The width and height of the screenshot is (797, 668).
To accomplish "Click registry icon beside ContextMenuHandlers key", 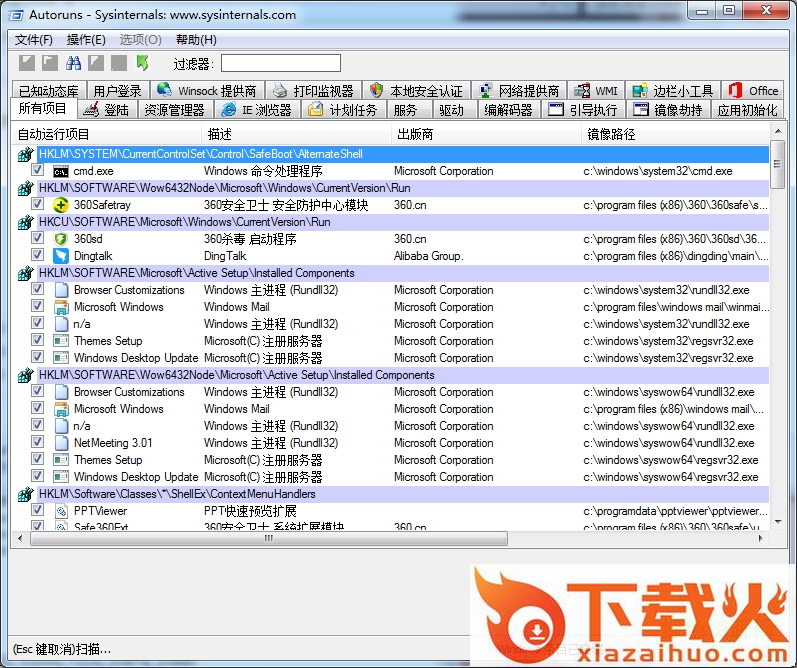I will (x=25, y=494).
